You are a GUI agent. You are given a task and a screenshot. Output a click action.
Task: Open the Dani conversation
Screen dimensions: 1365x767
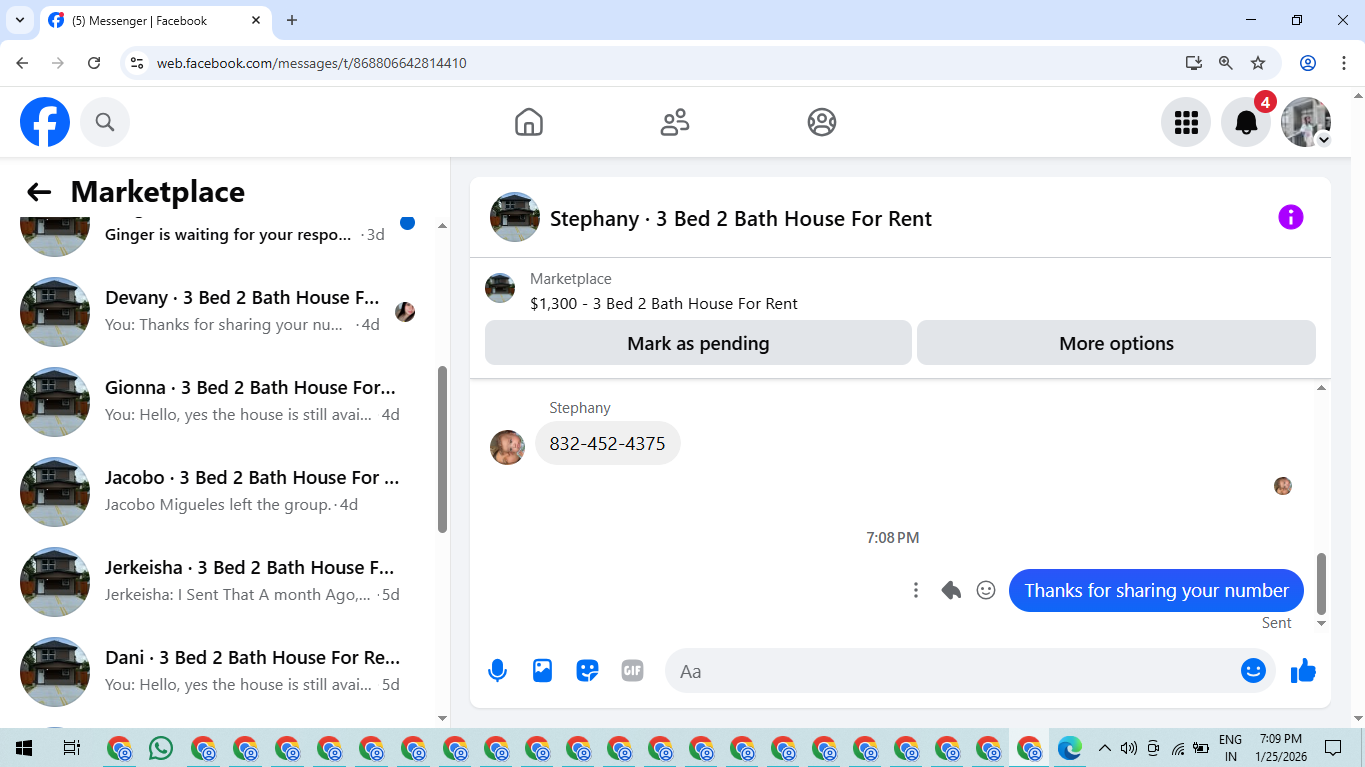[x=224, y=671]
